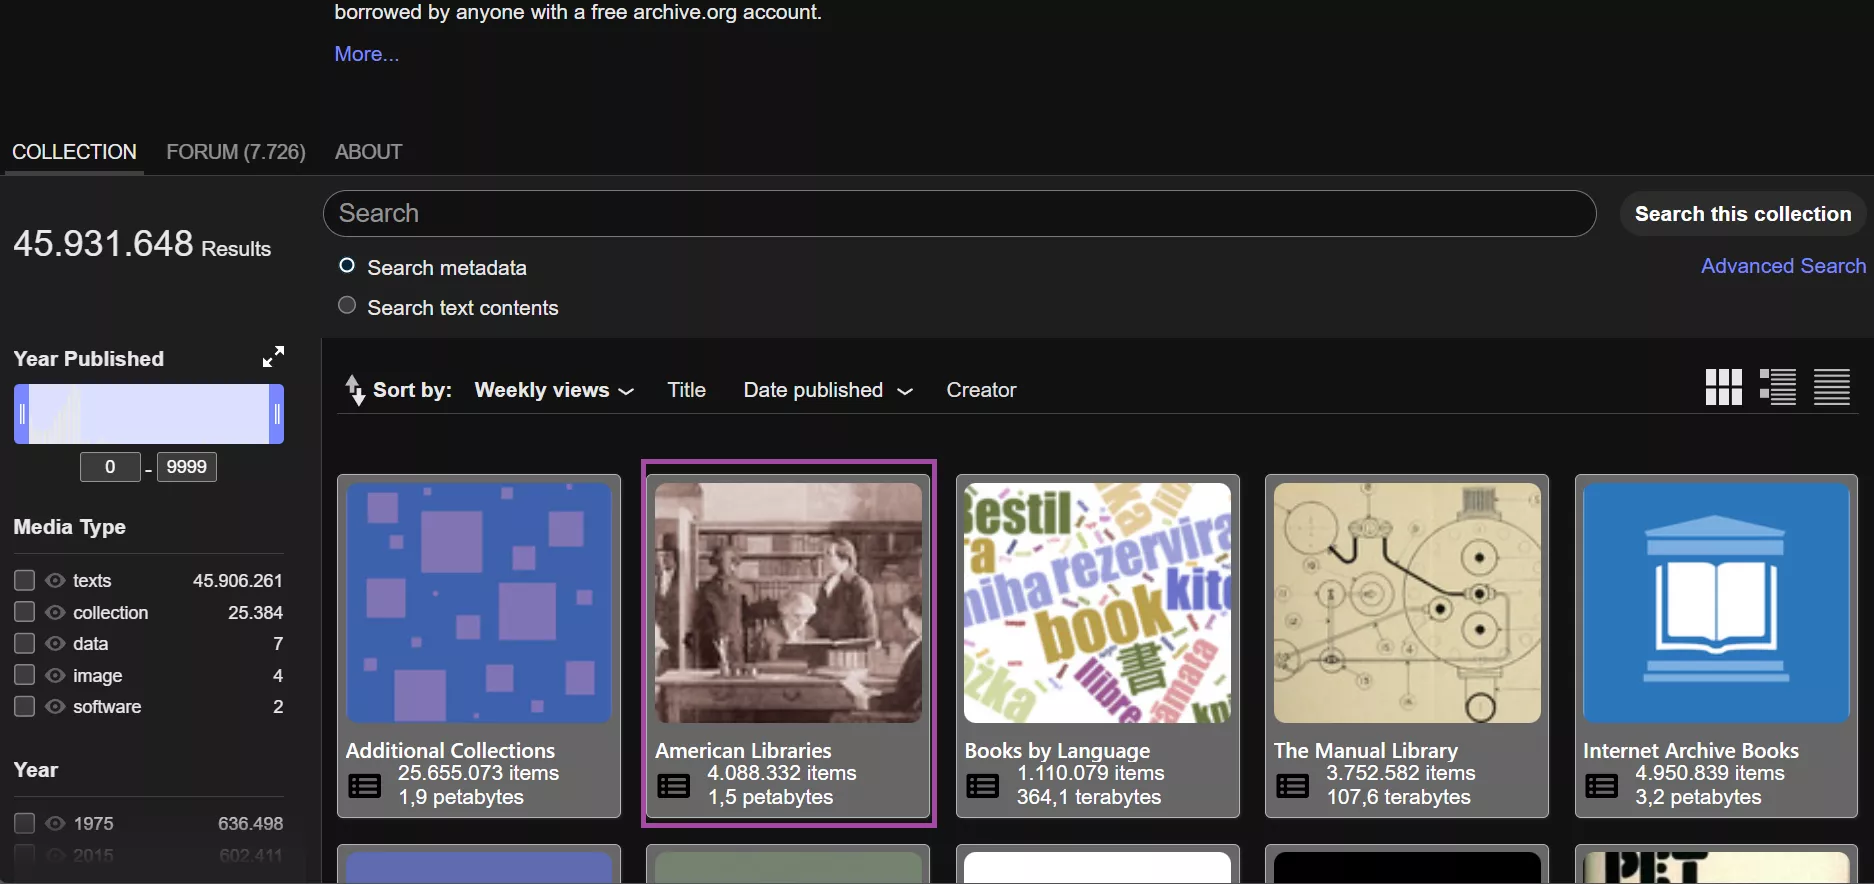This screenshot has width=1874, height=884.
Task: Toggle sort direction arrows icon
Action: [354, 390]
